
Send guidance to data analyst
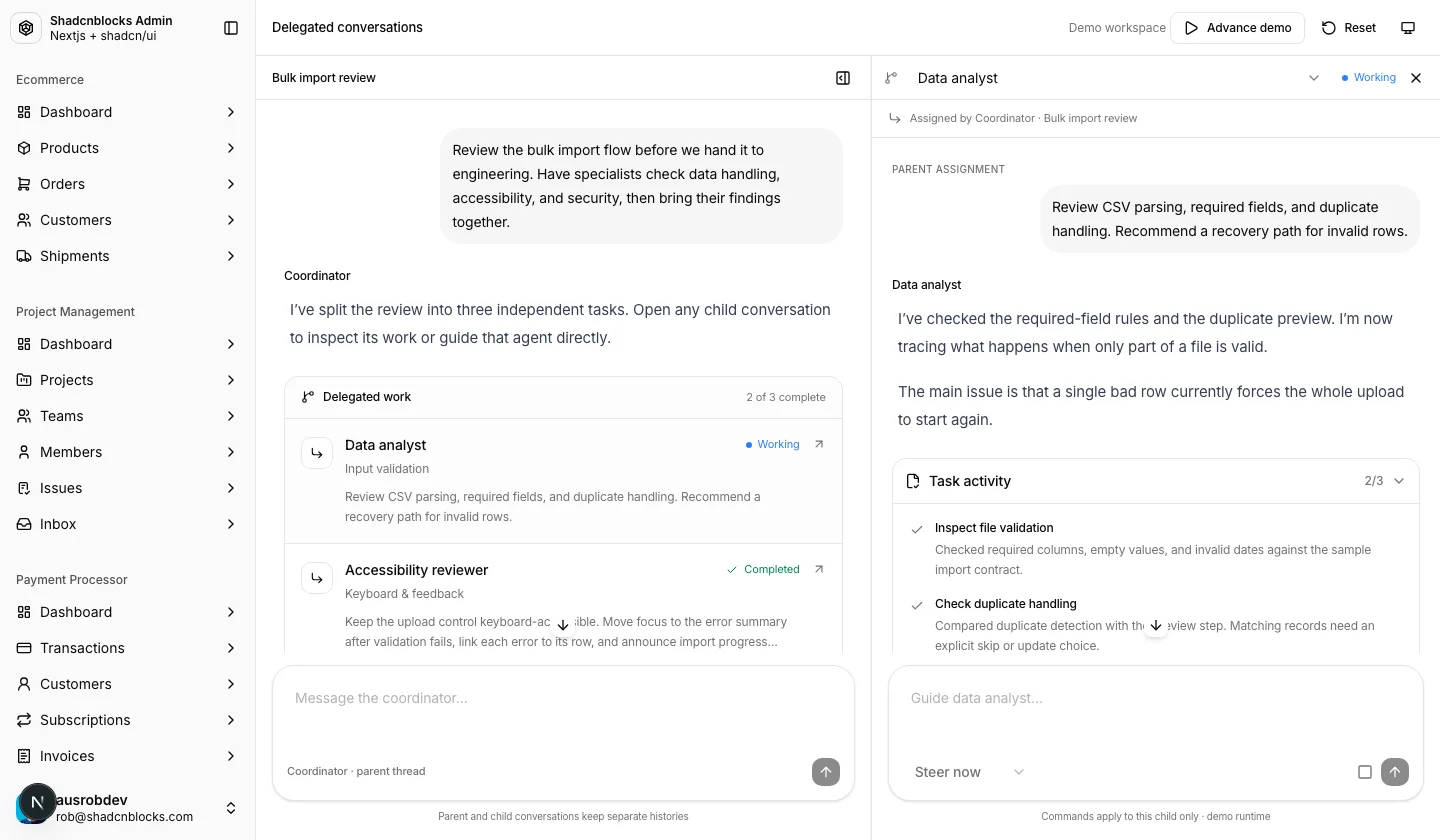[1394, 771]
